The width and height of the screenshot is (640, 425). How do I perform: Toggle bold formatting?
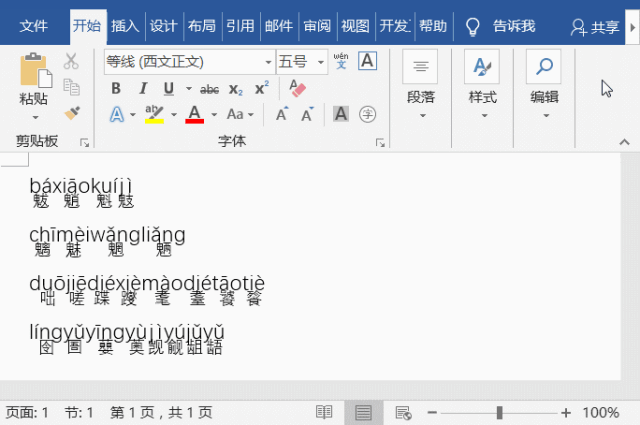[116, 89]
